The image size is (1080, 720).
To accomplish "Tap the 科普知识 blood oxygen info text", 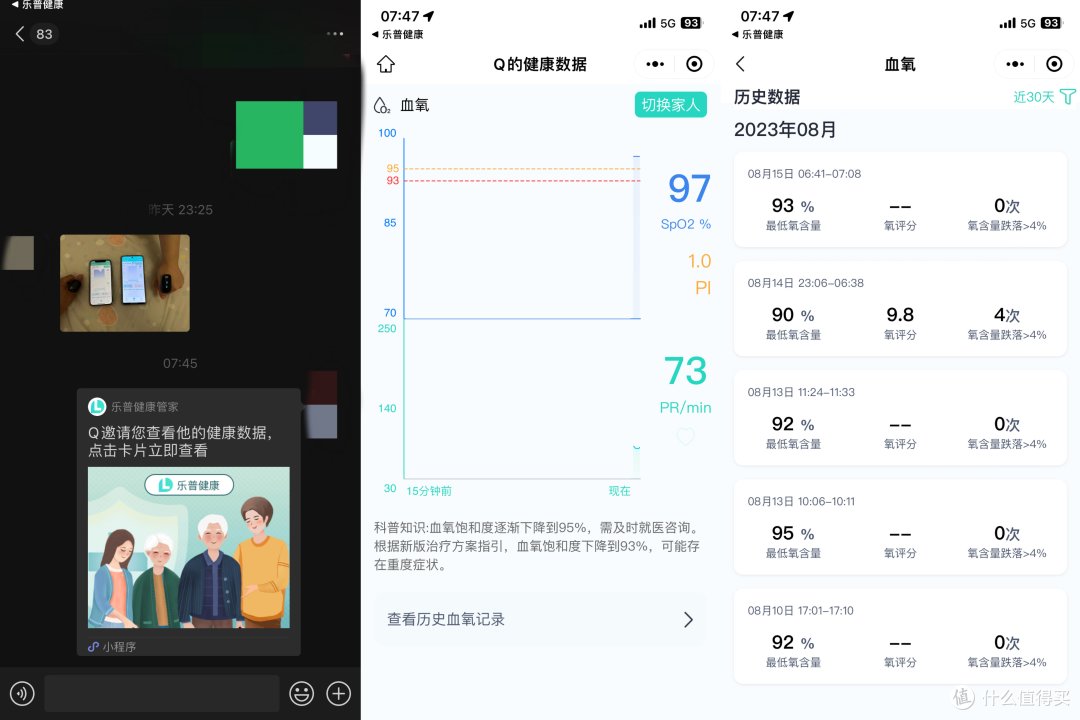I will [537, 546].
